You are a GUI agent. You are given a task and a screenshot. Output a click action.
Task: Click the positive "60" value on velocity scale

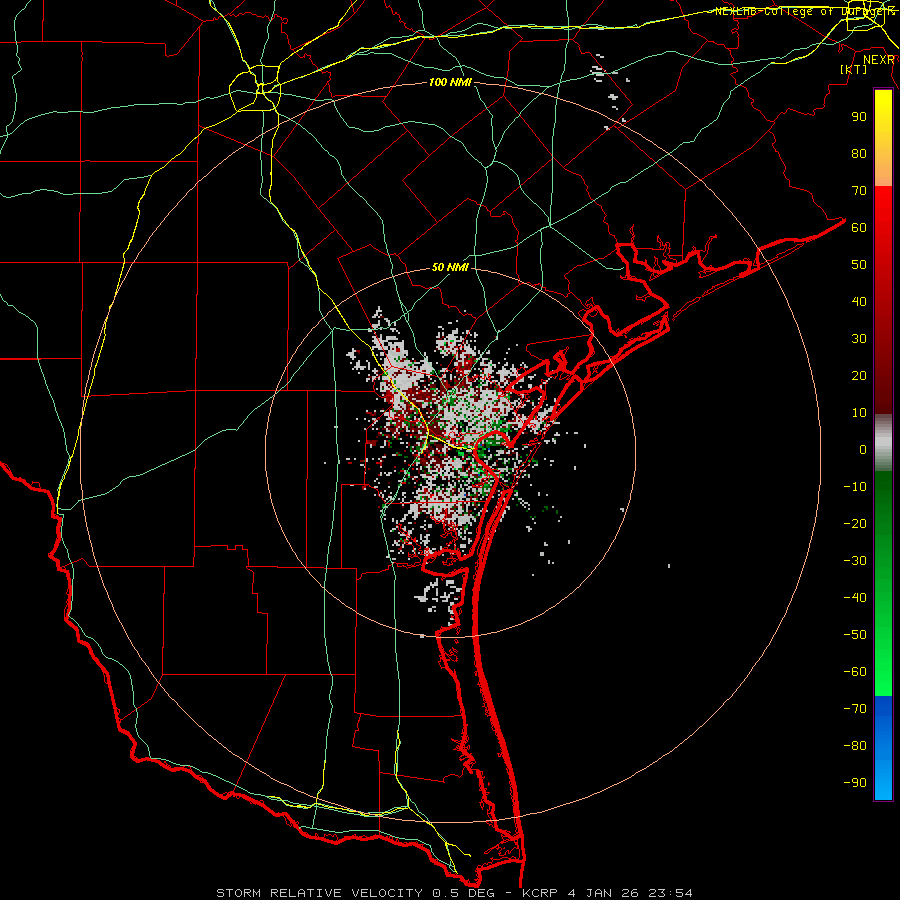point(859,227)
